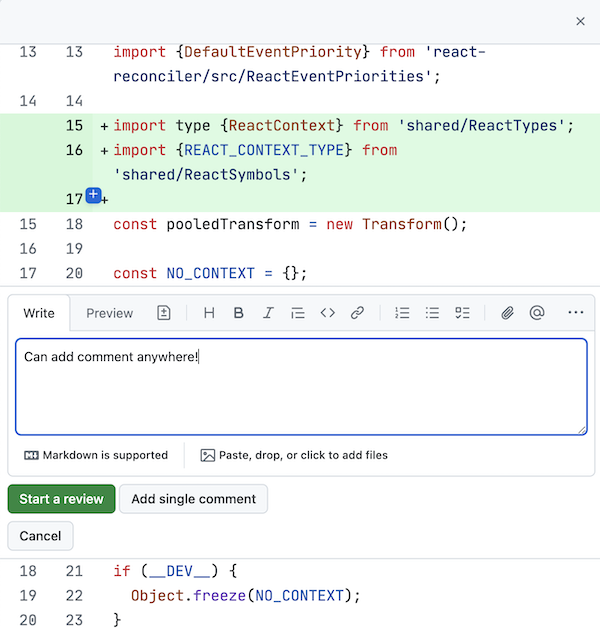
Task: Click the green Start a review button
Action: 61,499
